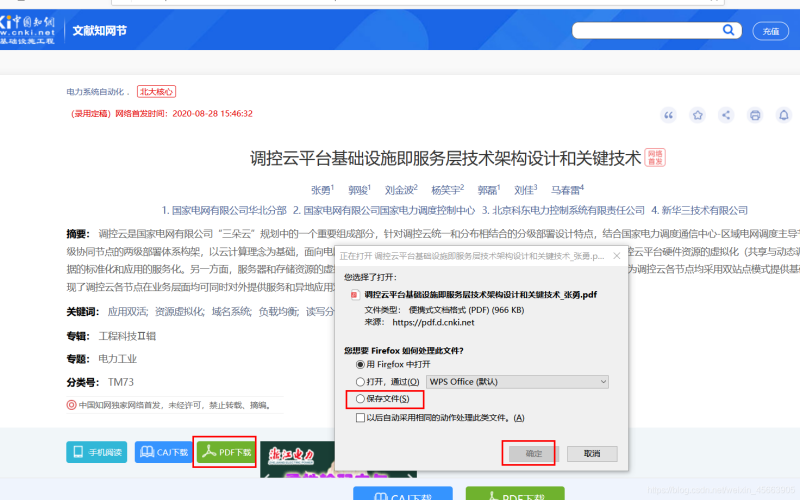
Task: Open author 杨笑宇 link
Action: [445, 190]
